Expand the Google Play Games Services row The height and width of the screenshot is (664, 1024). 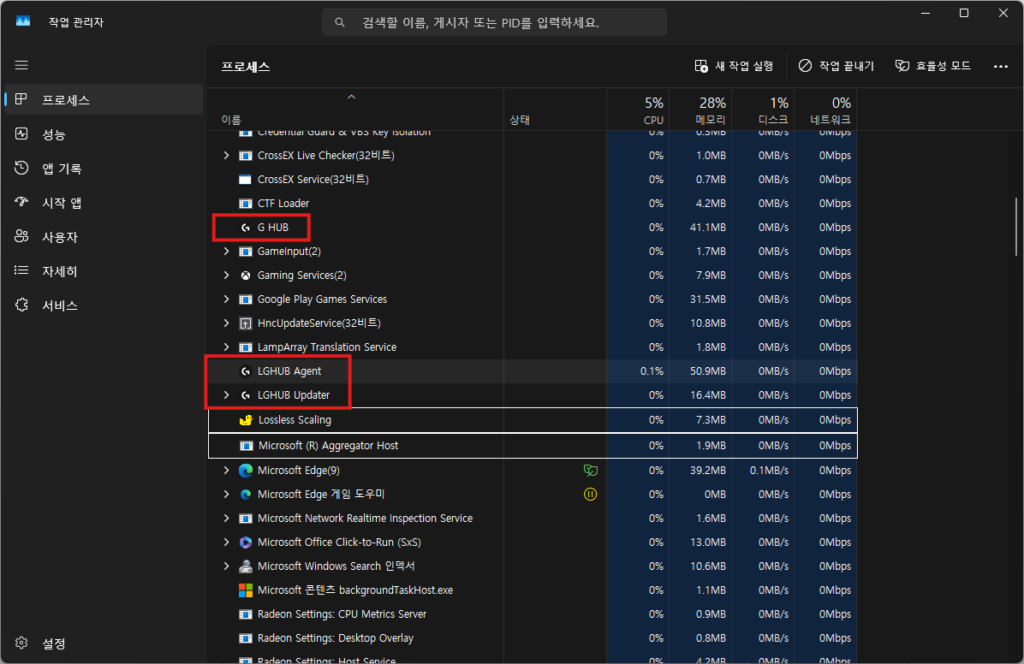click(x=226, y=299)
